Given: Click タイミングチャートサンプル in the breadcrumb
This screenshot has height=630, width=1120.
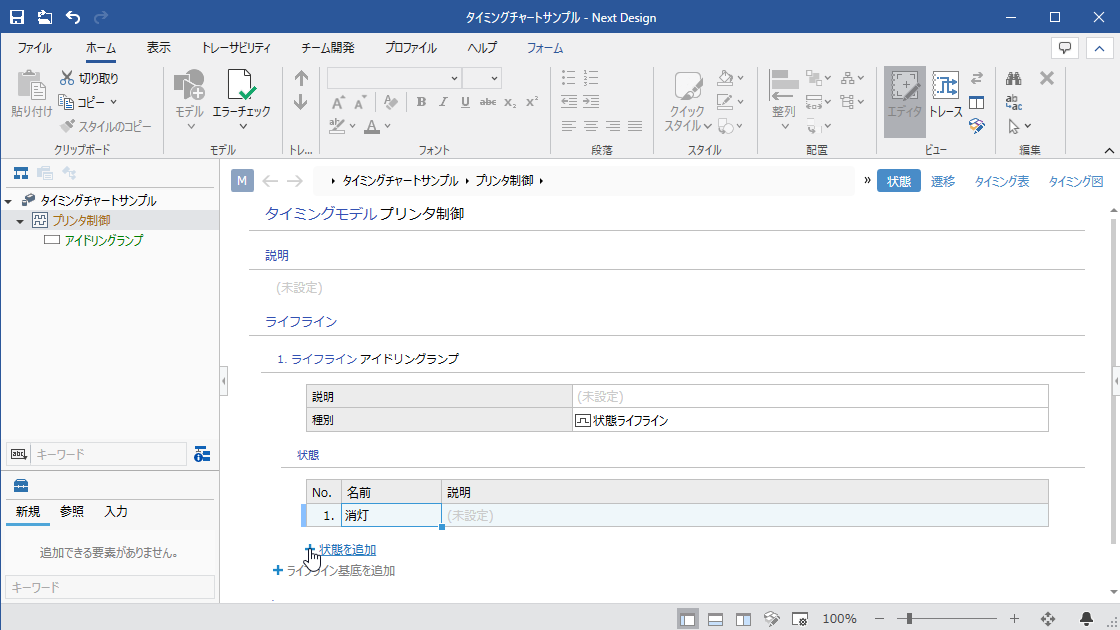Looking at the screenshot, I should (400, 181).
